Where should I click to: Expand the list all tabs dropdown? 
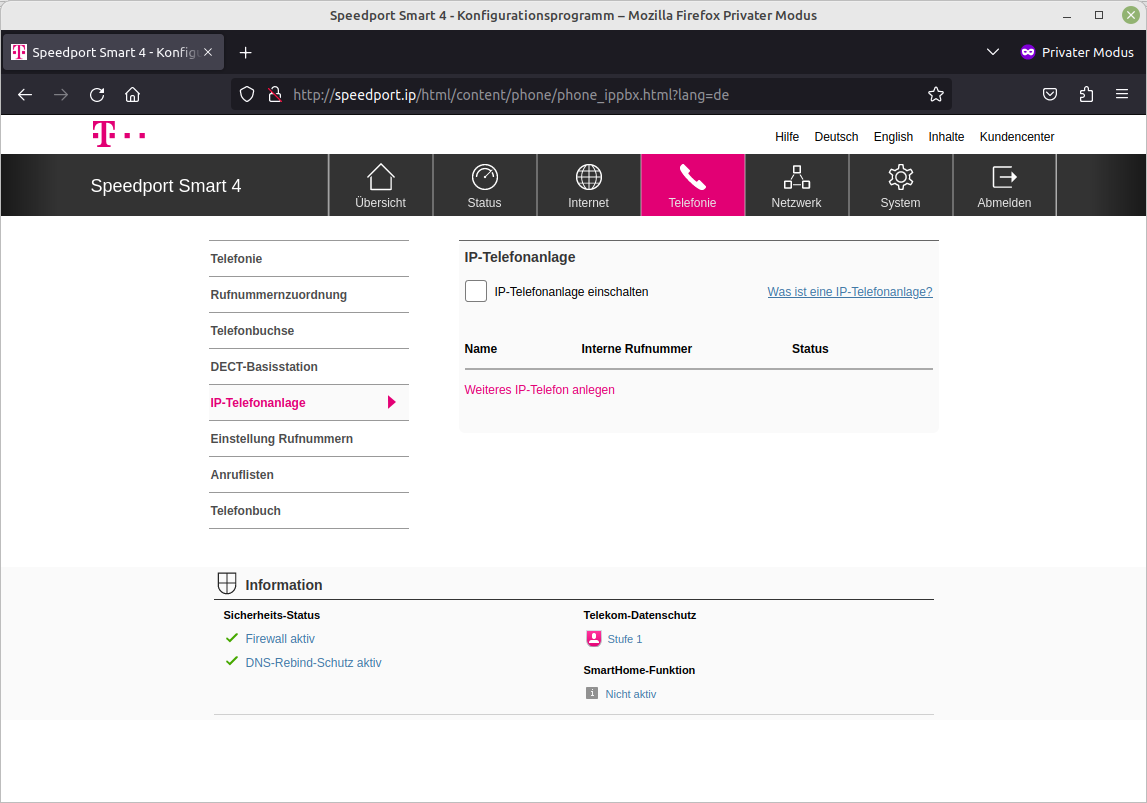[993, 52]
